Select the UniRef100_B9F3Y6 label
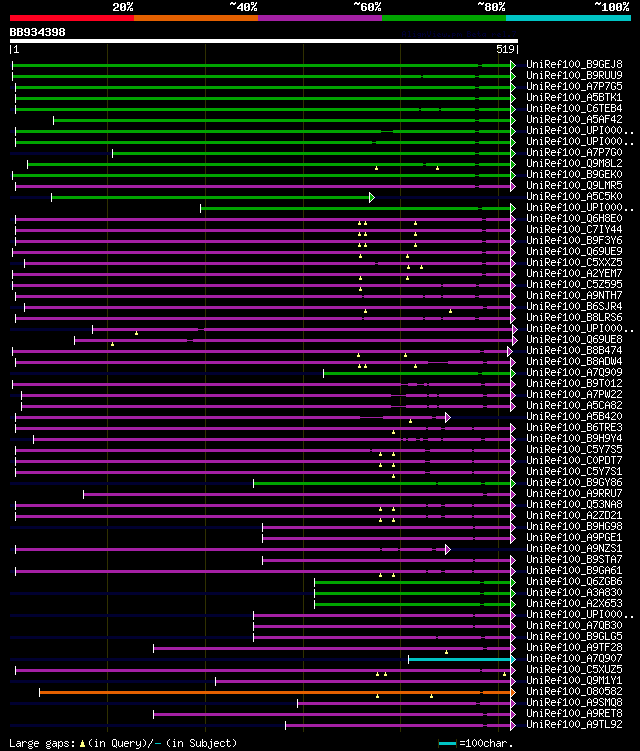Viewport: 640px width, 751px height. [x=574, y=240]
